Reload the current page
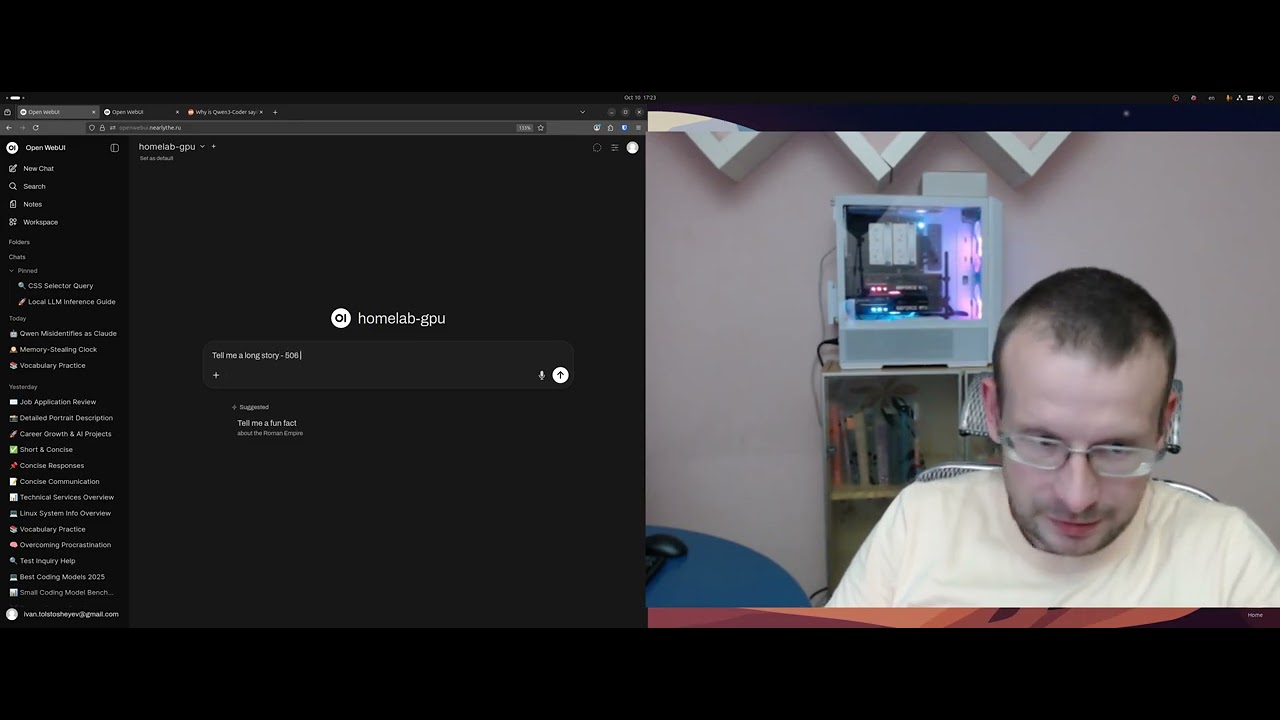The image size is (1280, 720). point(36,127)
